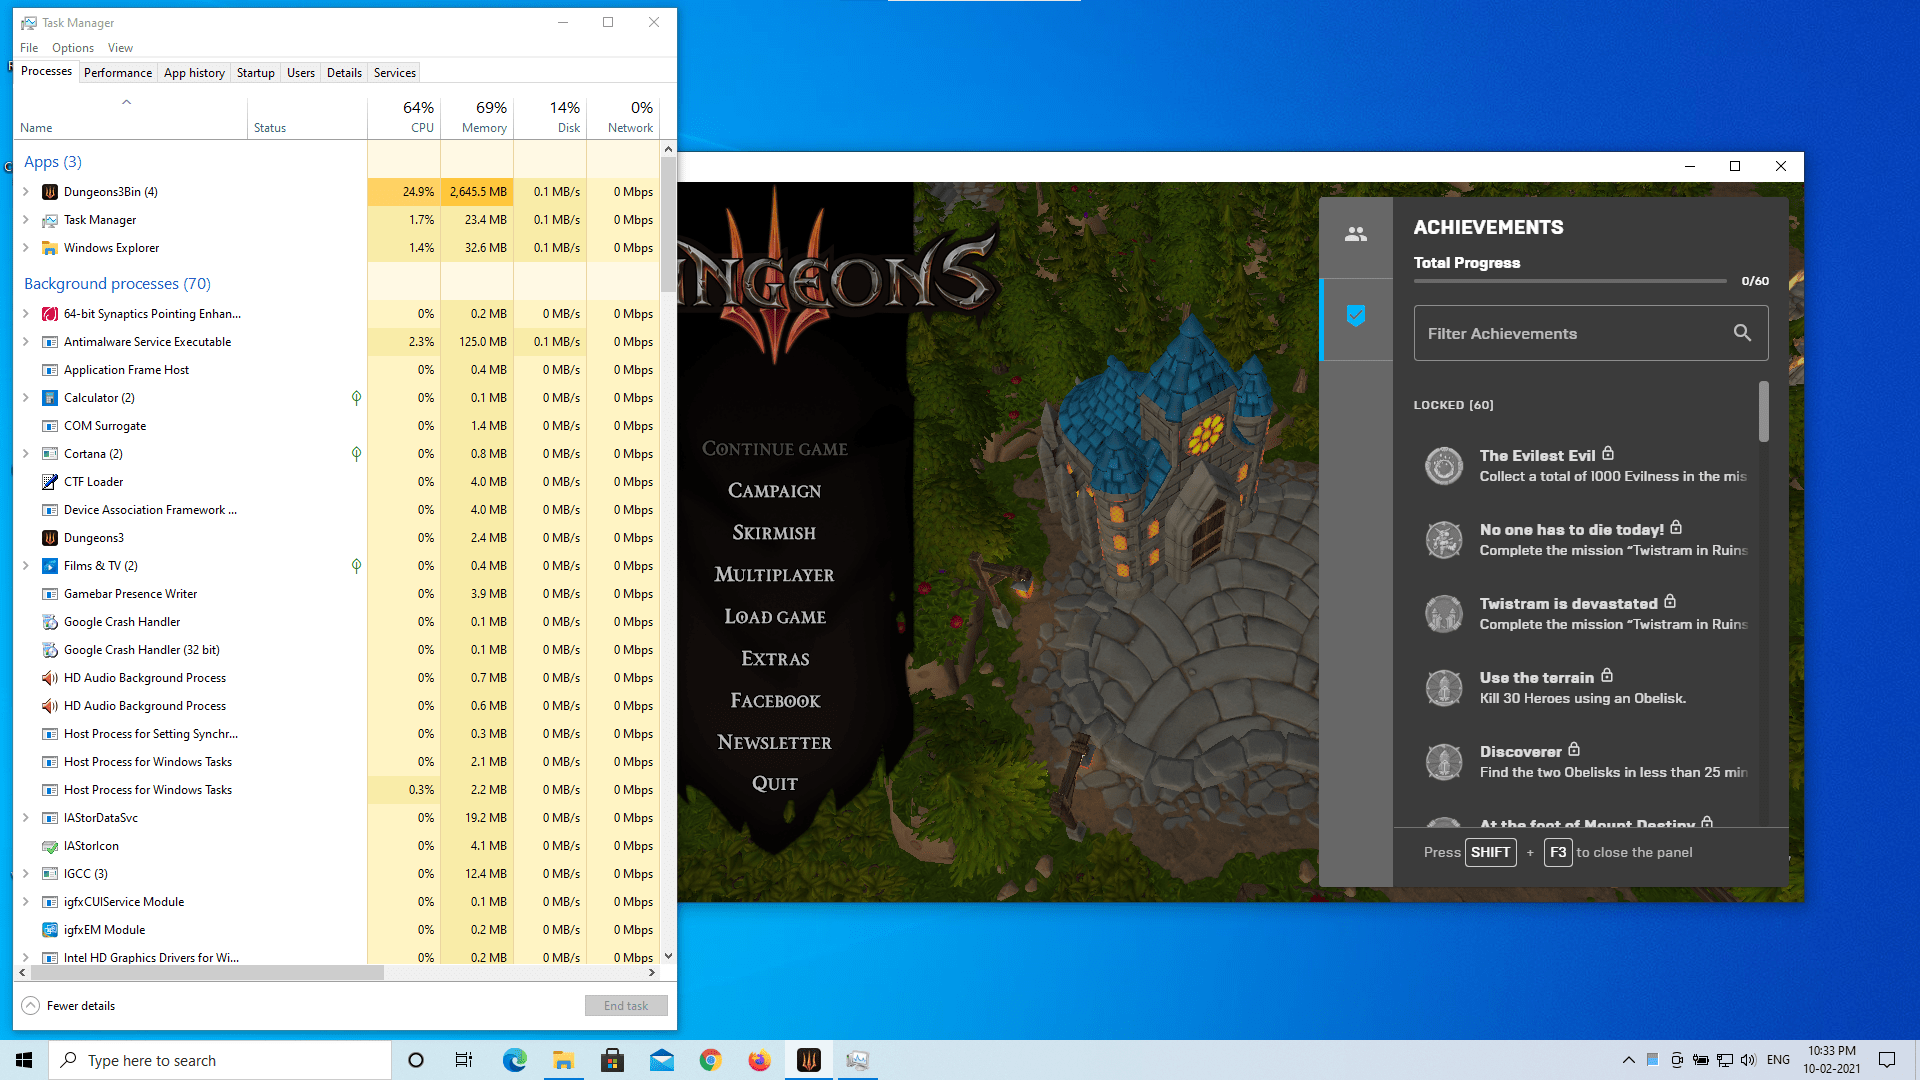Open the View menu in Task Manager
Image resolution: width=1920 pixels, height=1080 pixels.
[x=120, y=48]
